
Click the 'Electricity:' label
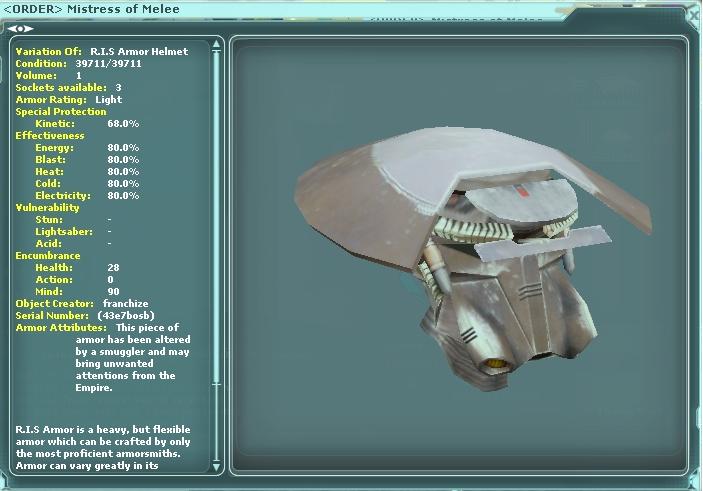point(63,196)
